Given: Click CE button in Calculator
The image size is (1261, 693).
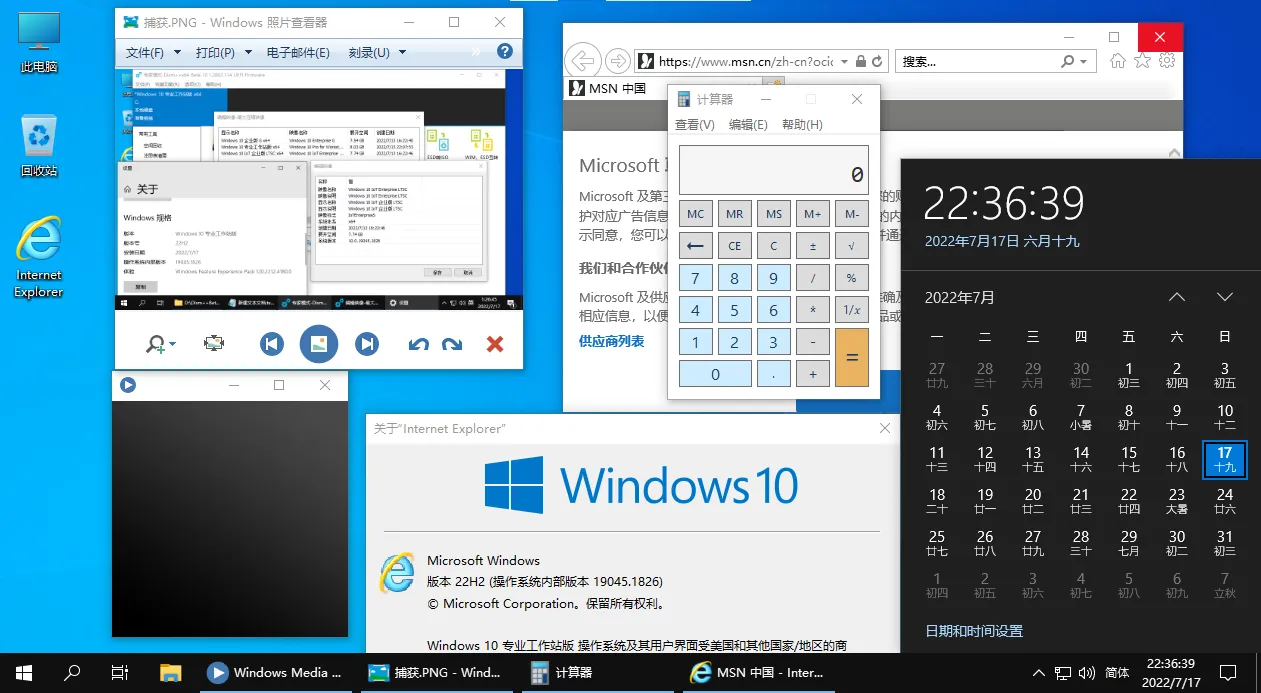Looking at the screenshot, I should pyautogui.click(x=734, y=246).
